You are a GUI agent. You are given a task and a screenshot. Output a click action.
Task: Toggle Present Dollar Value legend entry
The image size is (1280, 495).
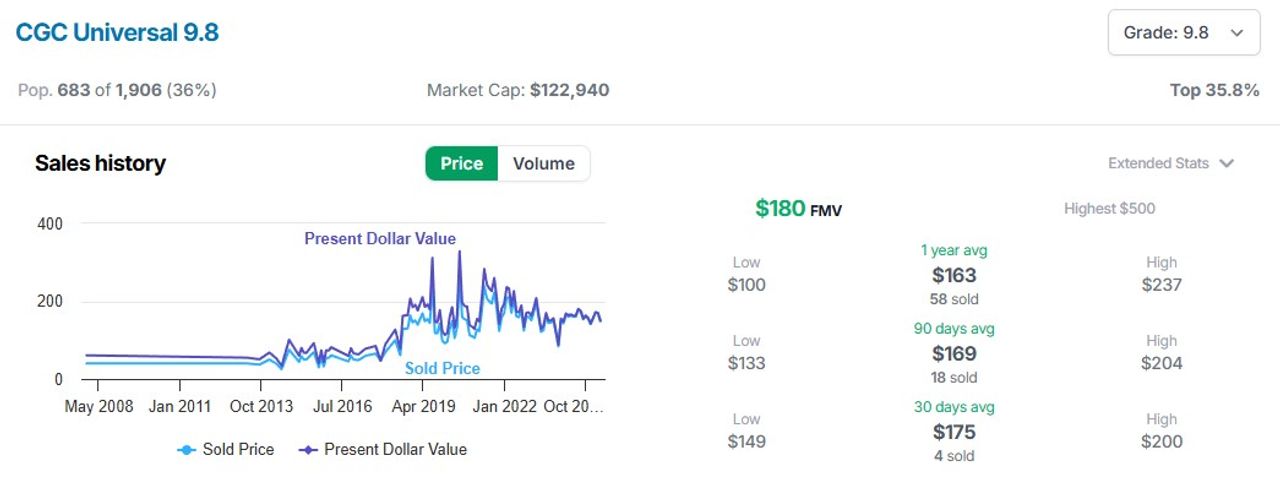tap(383, 449)
